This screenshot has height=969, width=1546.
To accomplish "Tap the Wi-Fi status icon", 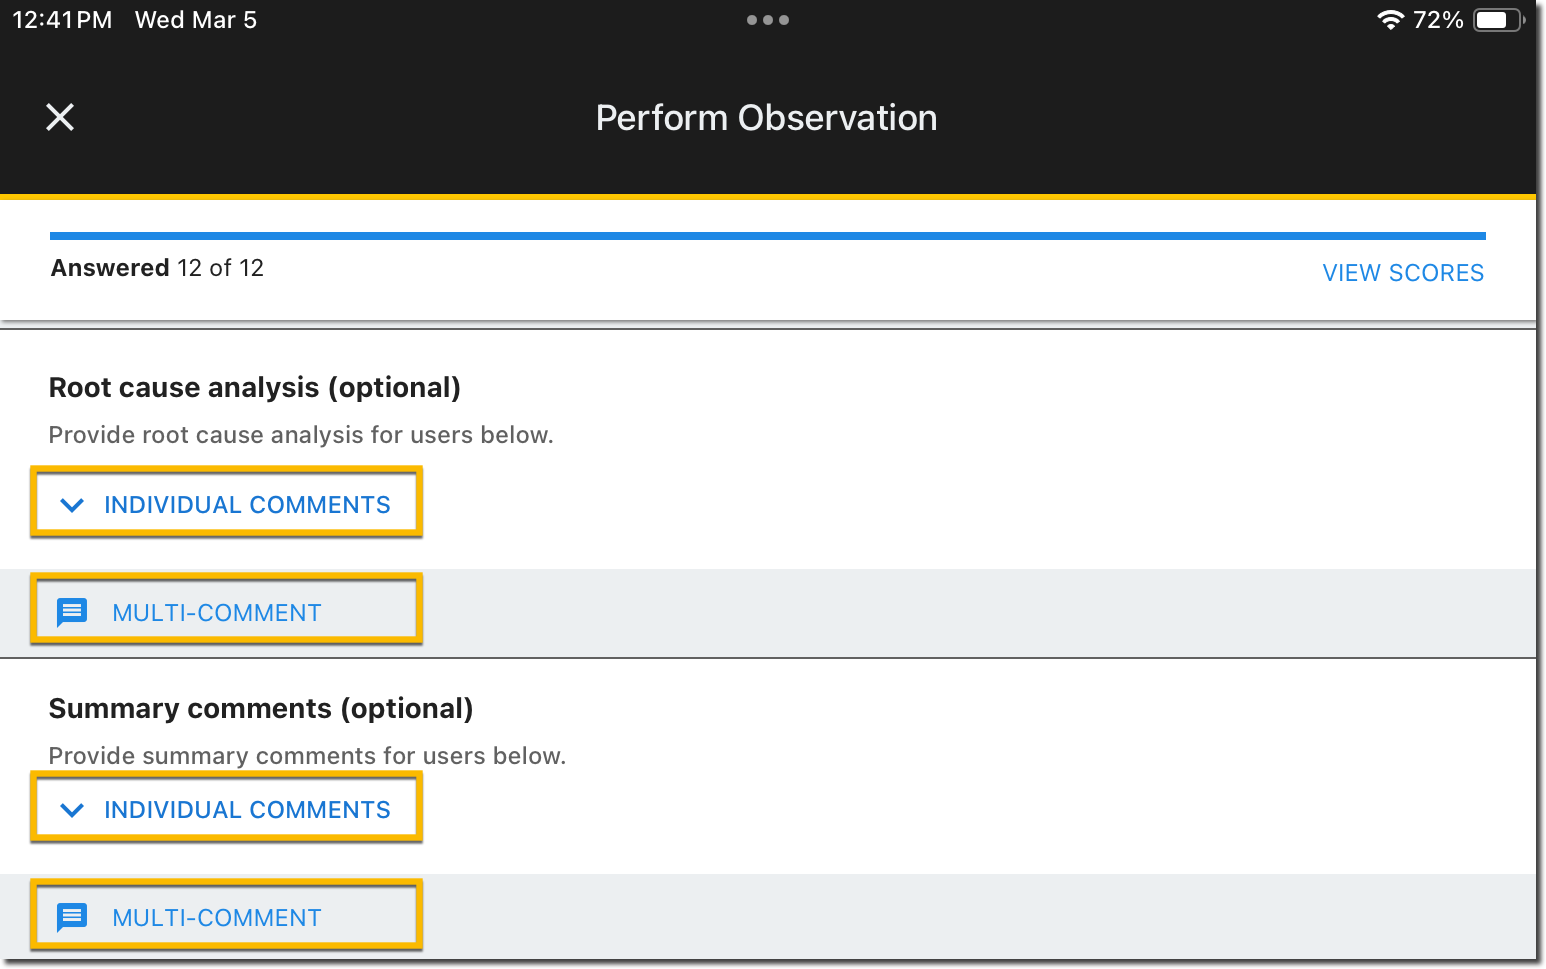I will (1389, 20).
